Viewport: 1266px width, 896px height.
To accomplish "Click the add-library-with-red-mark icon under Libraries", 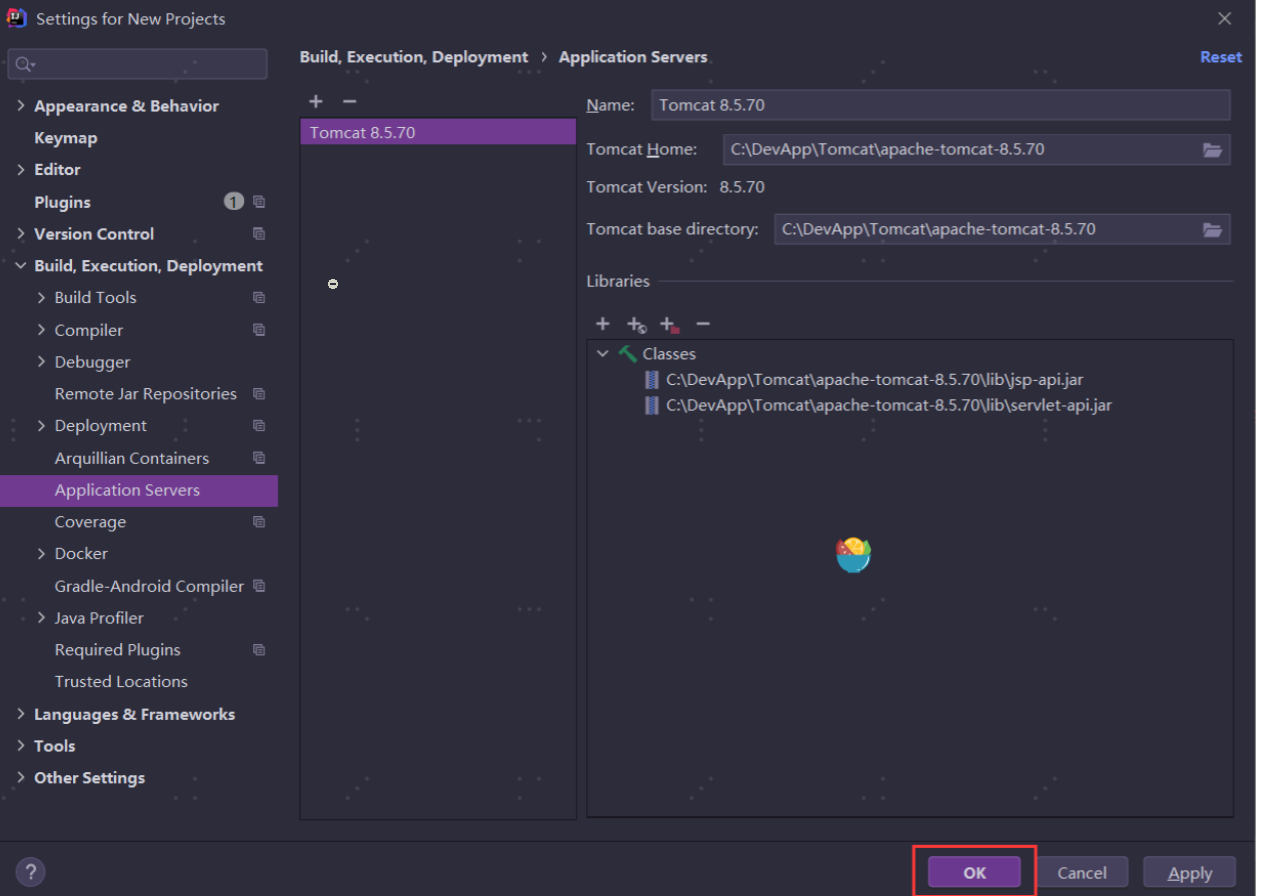I will click(669, 324).
